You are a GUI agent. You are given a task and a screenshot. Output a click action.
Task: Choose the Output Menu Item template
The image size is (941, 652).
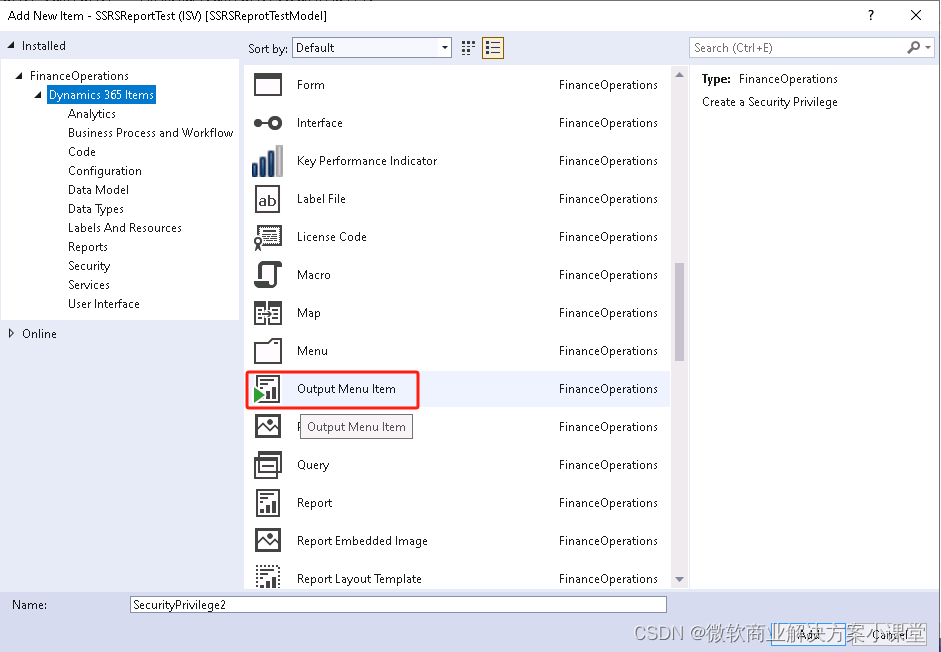pyautogui.click(x=457, y=389)
